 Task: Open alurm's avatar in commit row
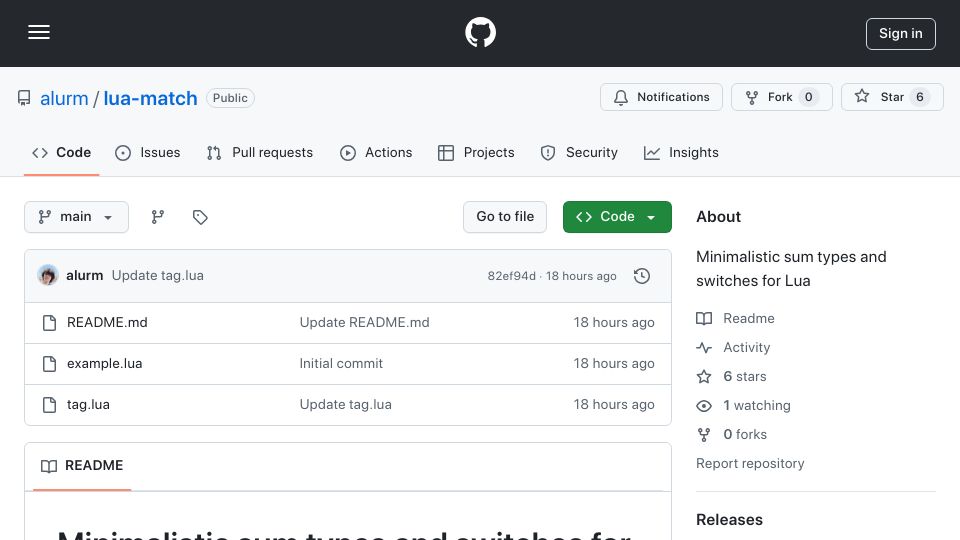(x=48, y=276)
